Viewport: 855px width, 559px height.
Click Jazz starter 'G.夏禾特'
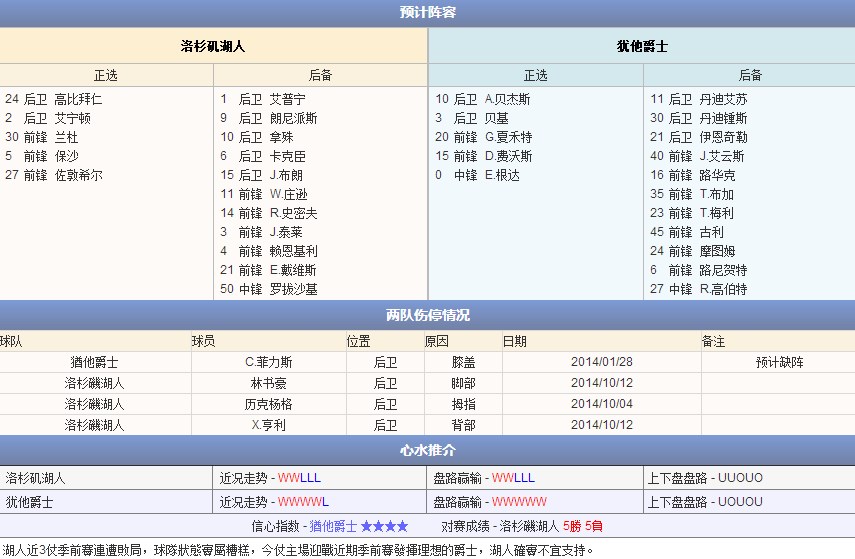pyautogui.click(x=509, y=137)
